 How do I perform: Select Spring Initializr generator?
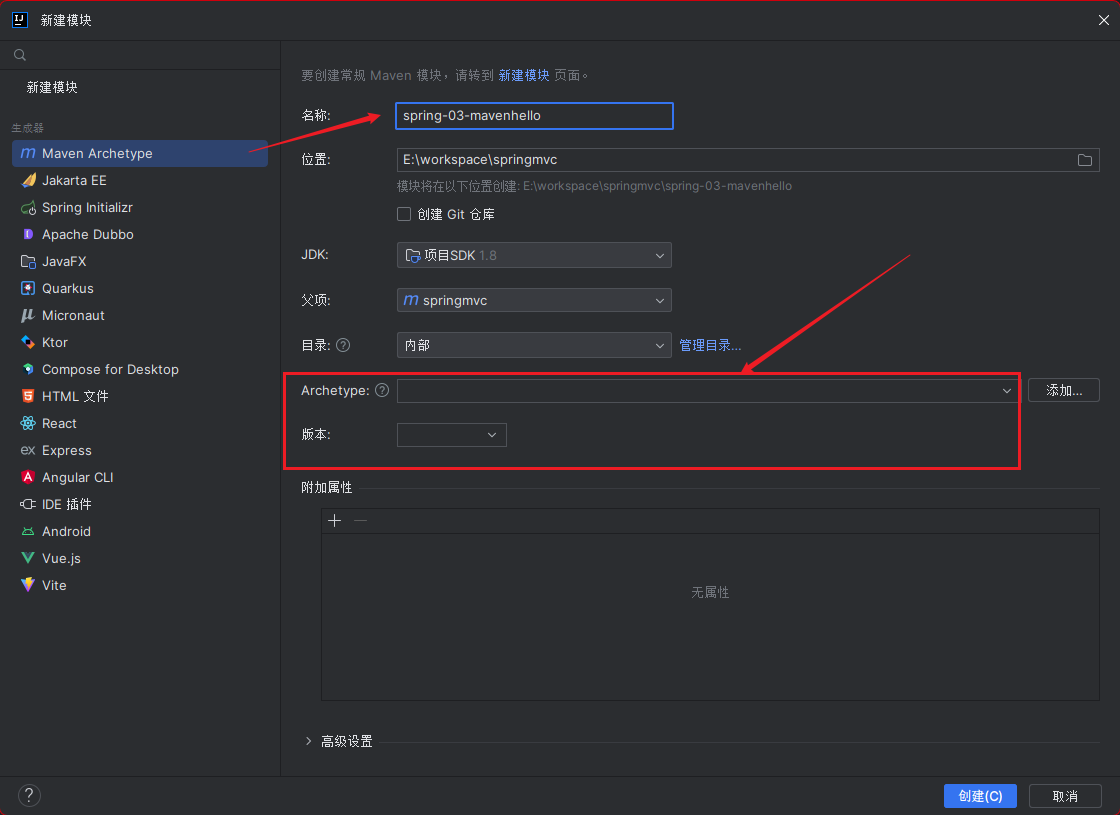[140, 208]
